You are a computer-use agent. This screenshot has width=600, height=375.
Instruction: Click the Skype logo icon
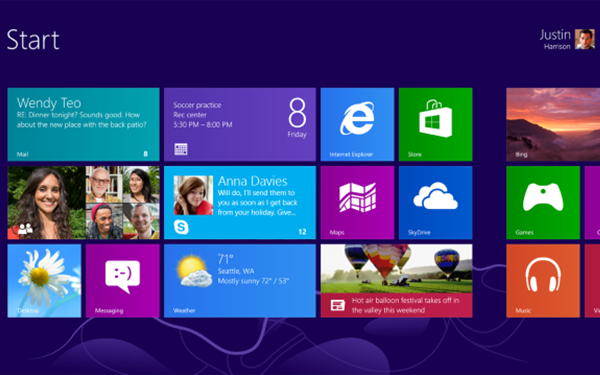click(181, 227)
